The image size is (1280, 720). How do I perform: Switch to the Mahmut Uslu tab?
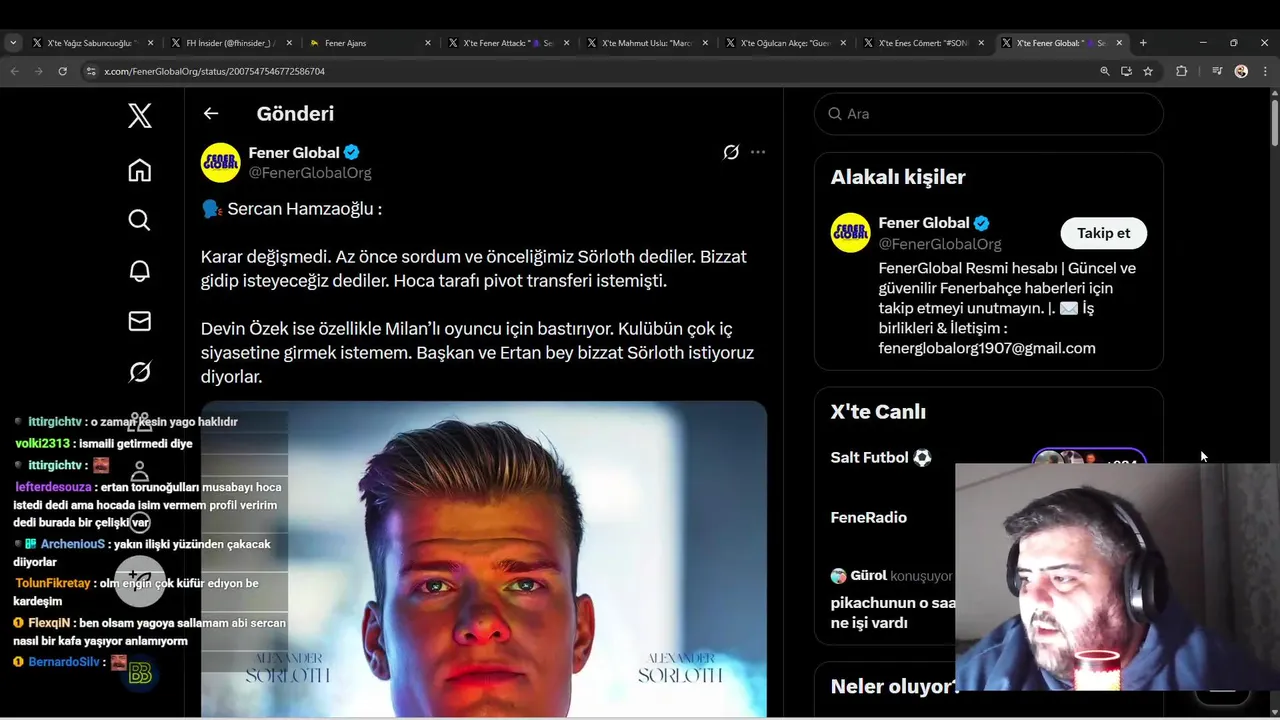pos(647,43)
